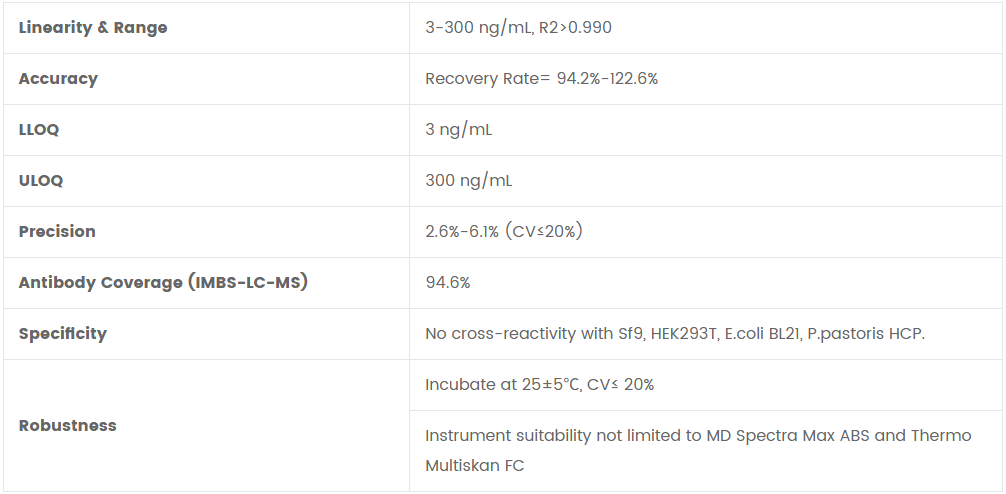Click the 'Robustness' row label
Screen dimensions: 1006x494
click(x=67, y=426)
